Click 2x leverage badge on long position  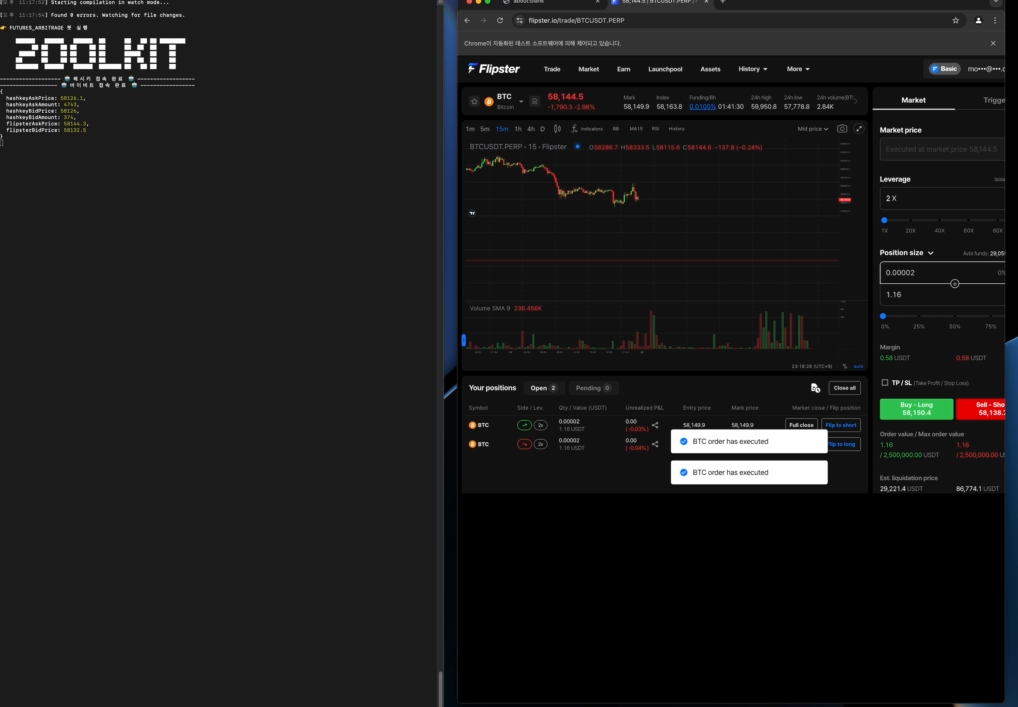tap(540, 425)
